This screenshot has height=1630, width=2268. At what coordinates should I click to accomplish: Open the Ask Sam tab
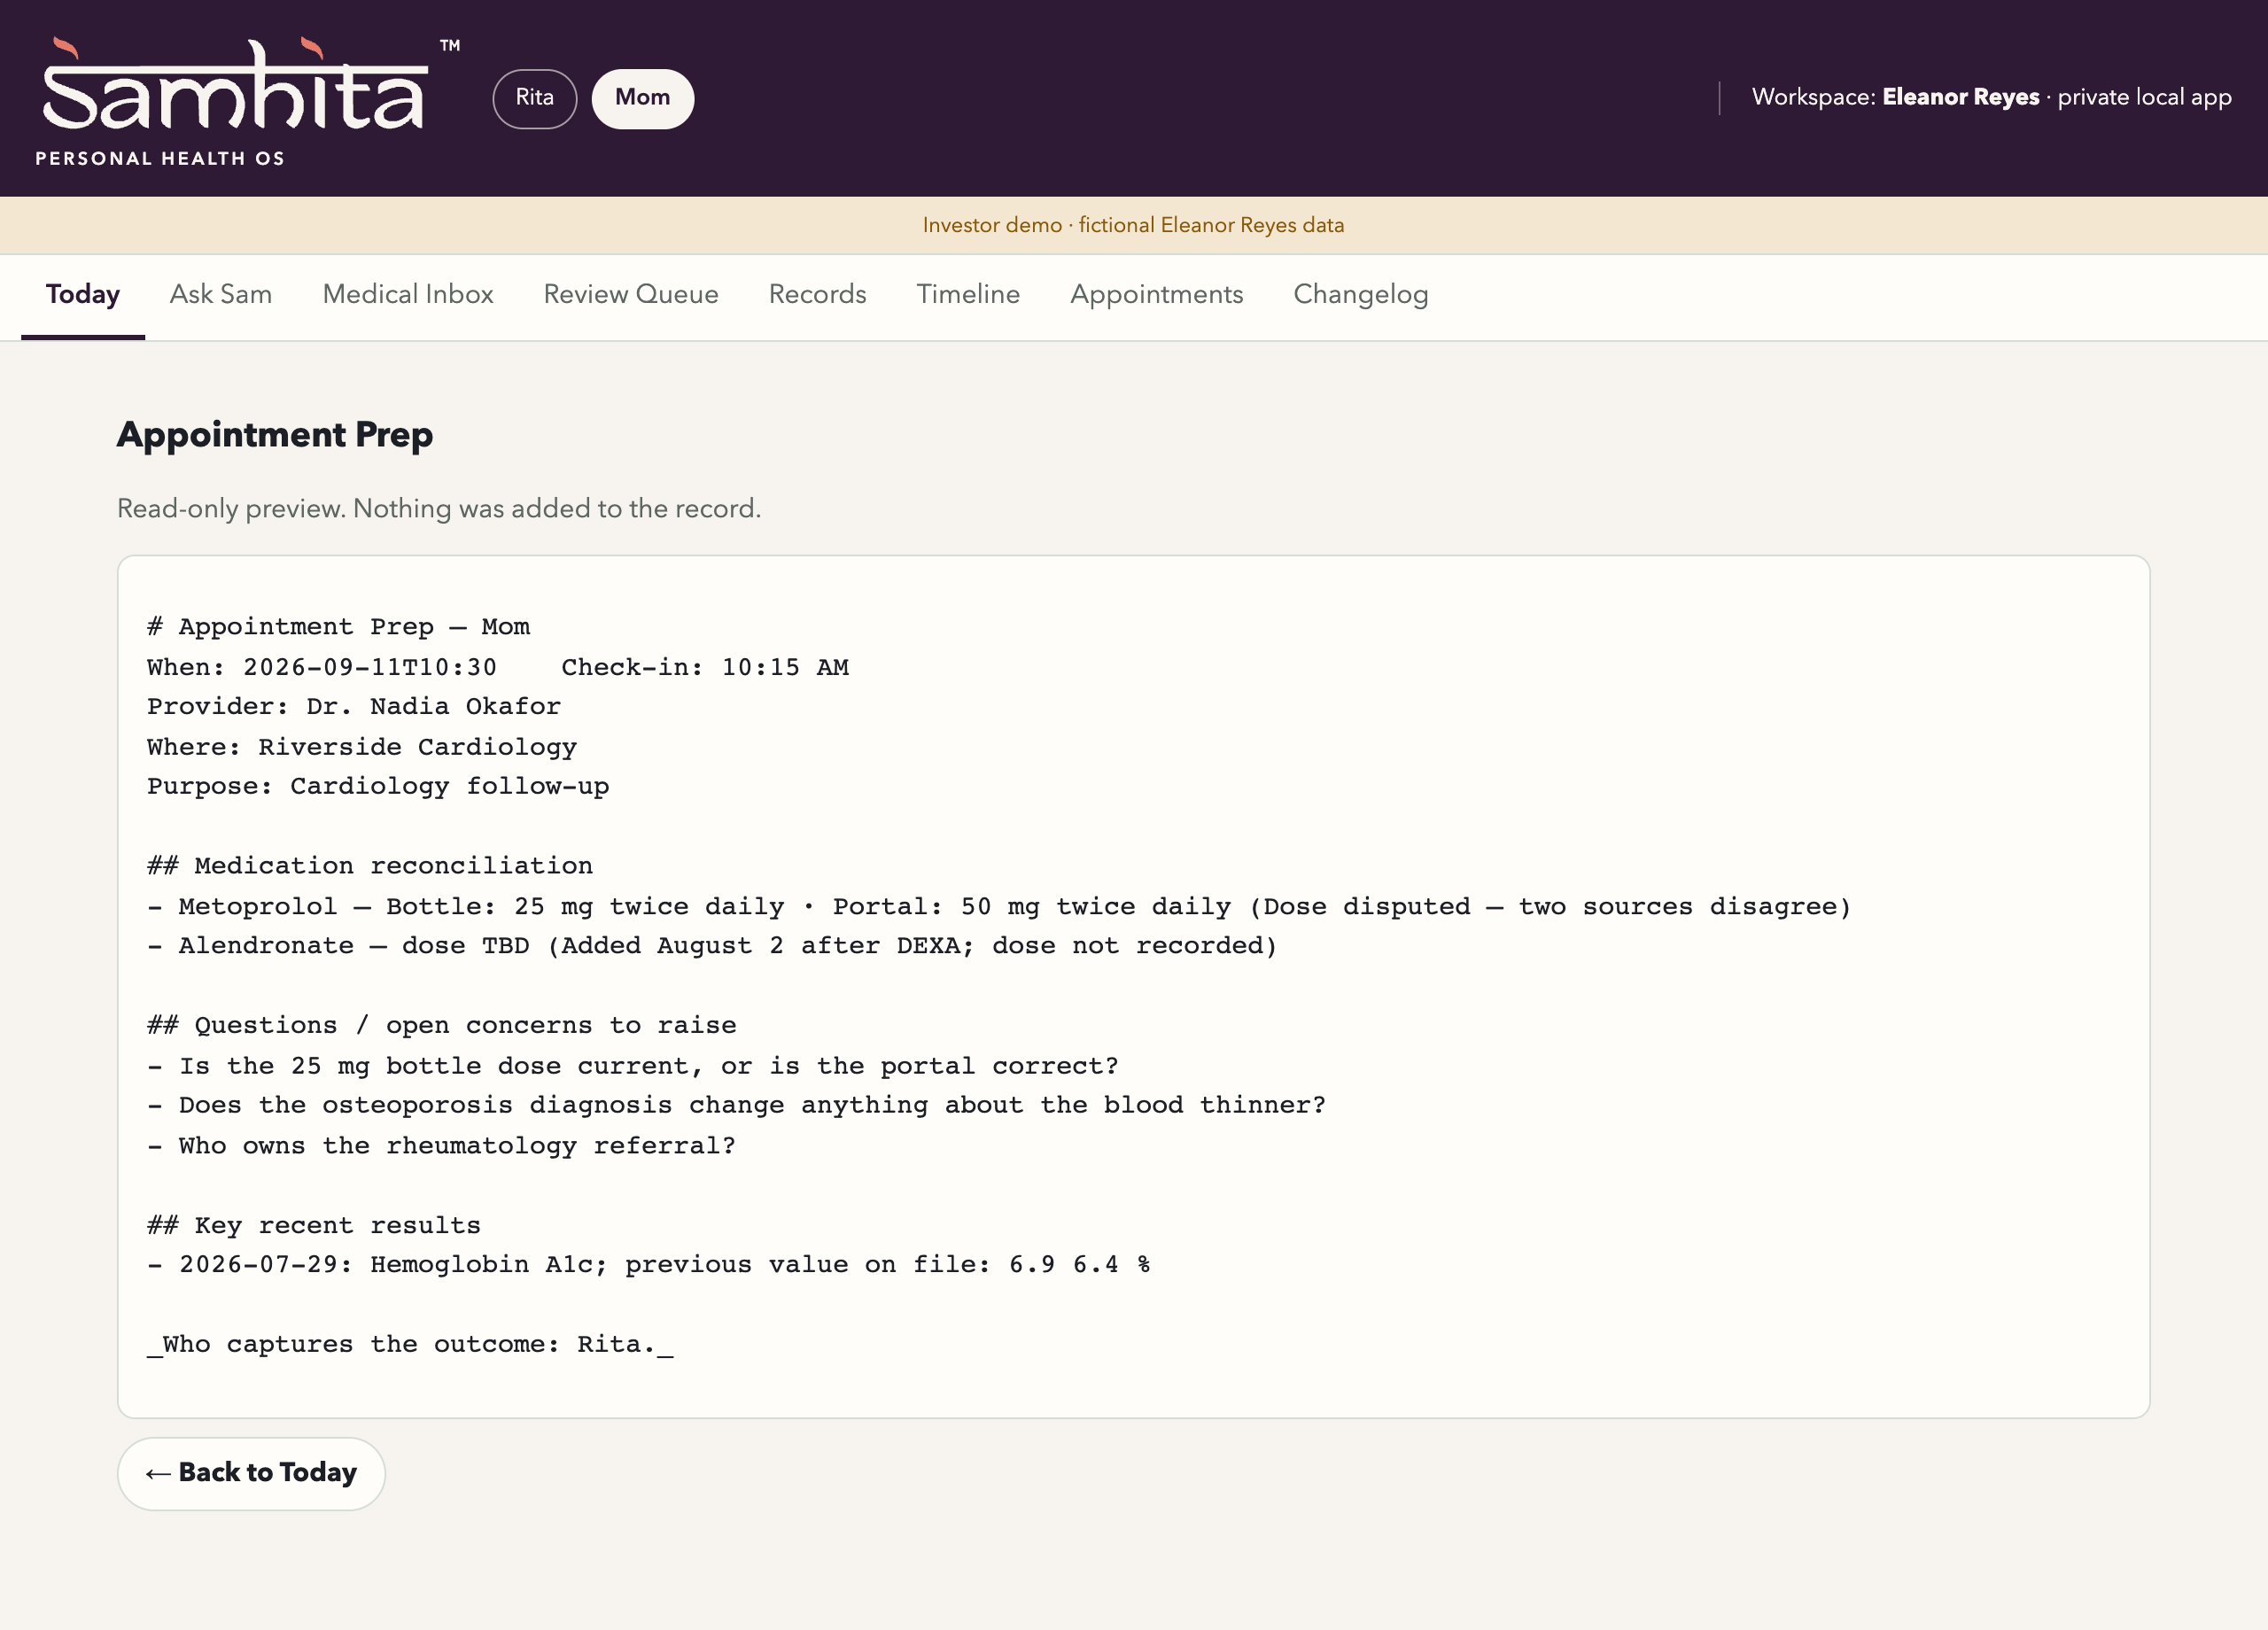pyautogui.click(x=221, y=295)
